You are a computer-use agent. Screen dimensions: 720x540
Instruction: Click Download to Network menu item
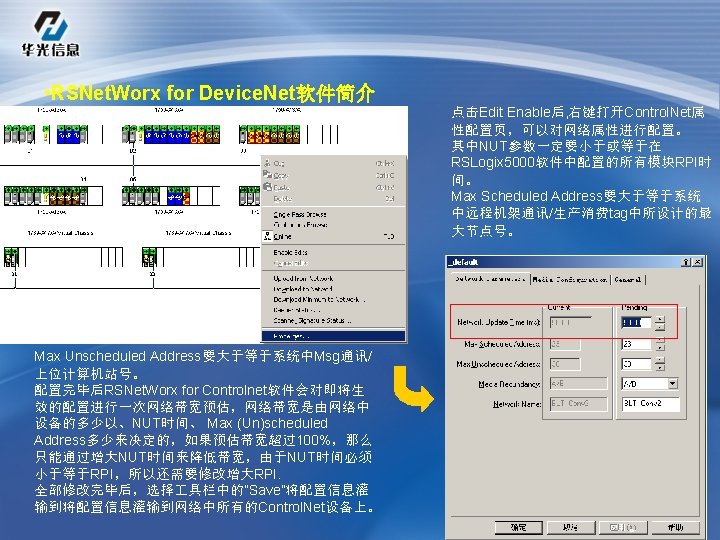point(333,289)
